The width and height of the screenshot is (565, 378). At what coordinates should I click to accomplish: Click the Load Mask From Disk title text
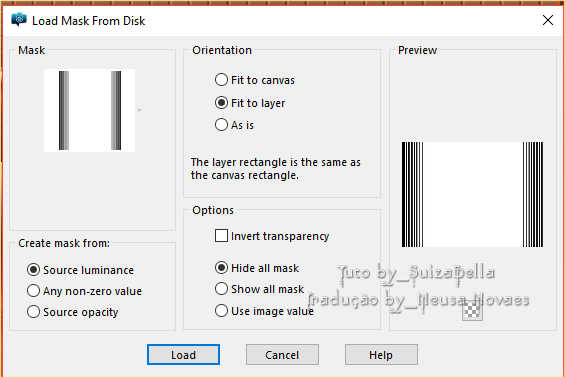click(x=89, y=21)
